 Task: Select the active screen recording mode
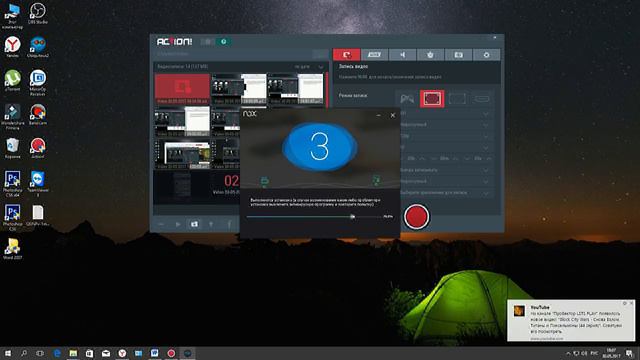click(x=432, y=98)
